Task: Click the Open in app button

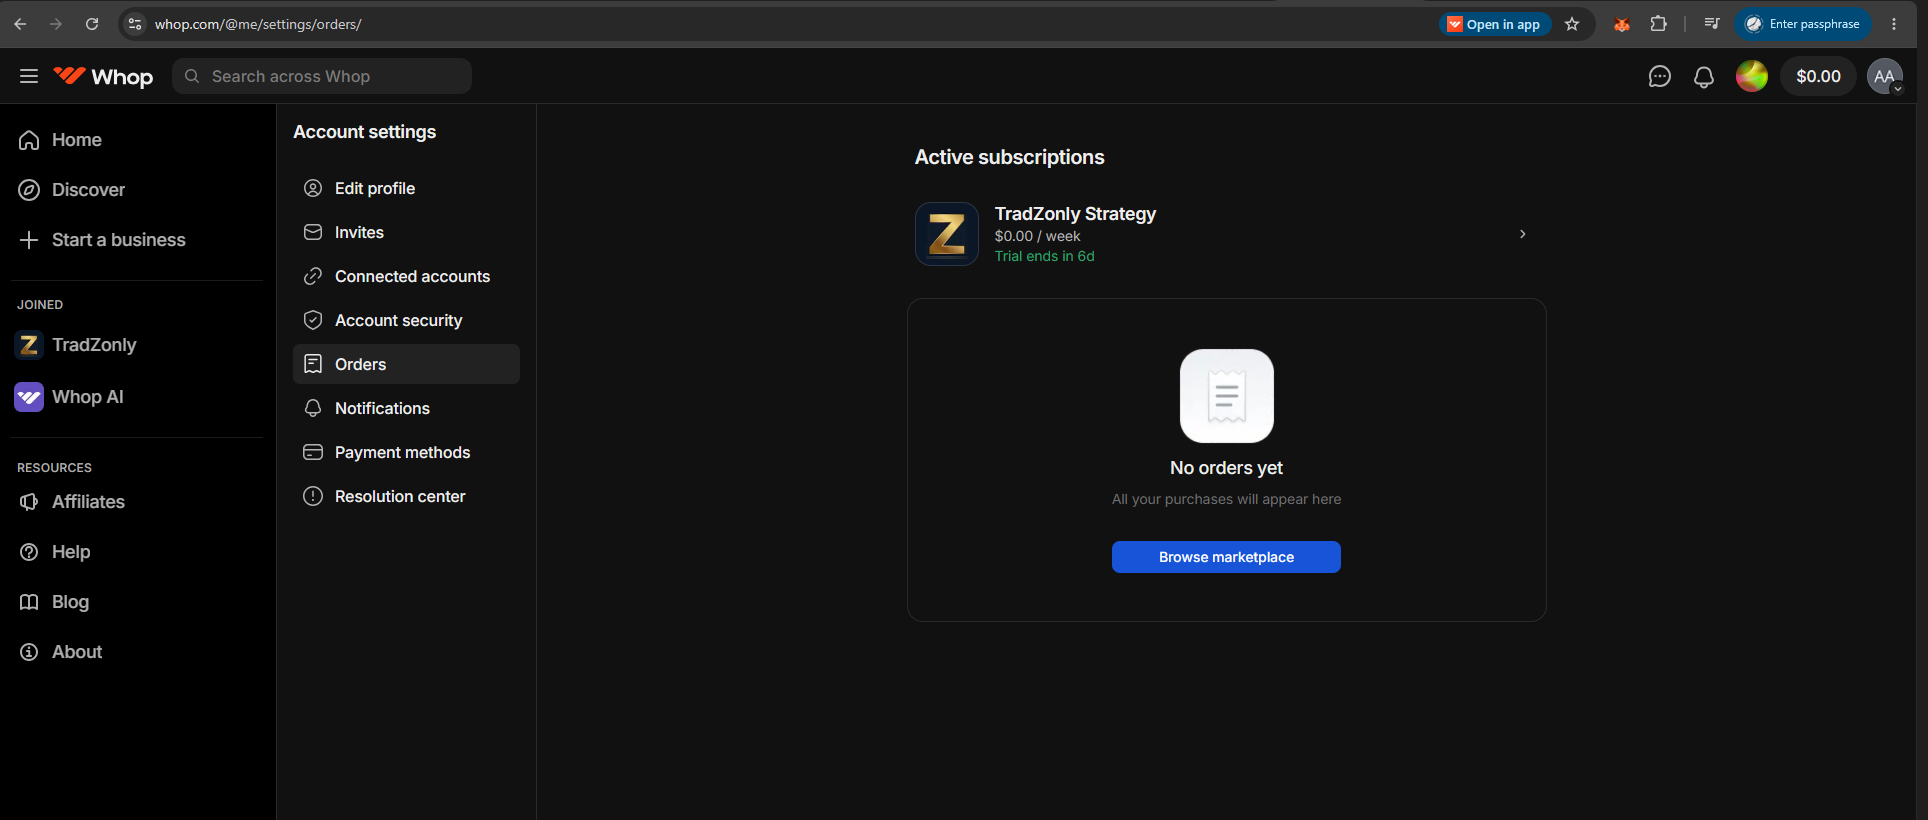Action: click(1494, 24)
